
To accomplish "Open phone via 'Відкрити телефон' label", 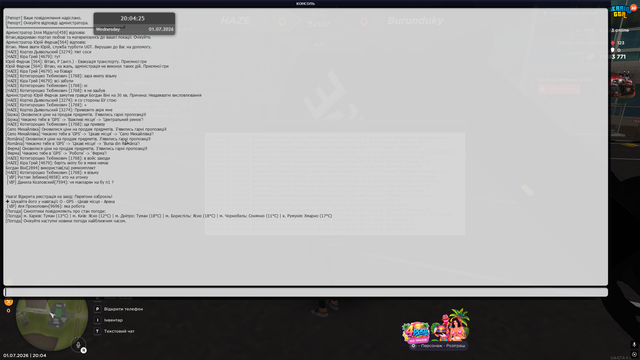I will 123,309.
